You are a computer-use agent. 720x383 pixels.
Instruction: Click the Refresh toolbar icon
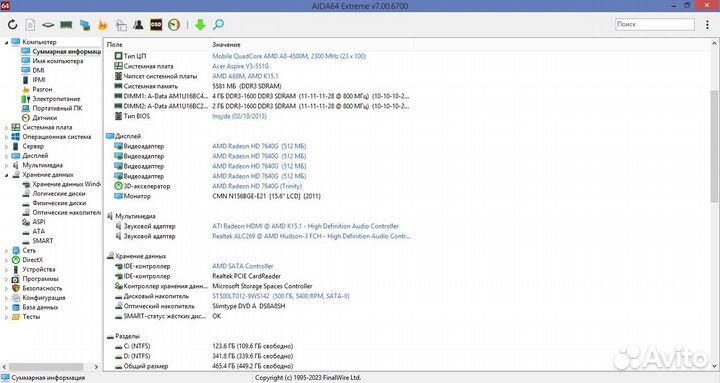coord(12,25)
